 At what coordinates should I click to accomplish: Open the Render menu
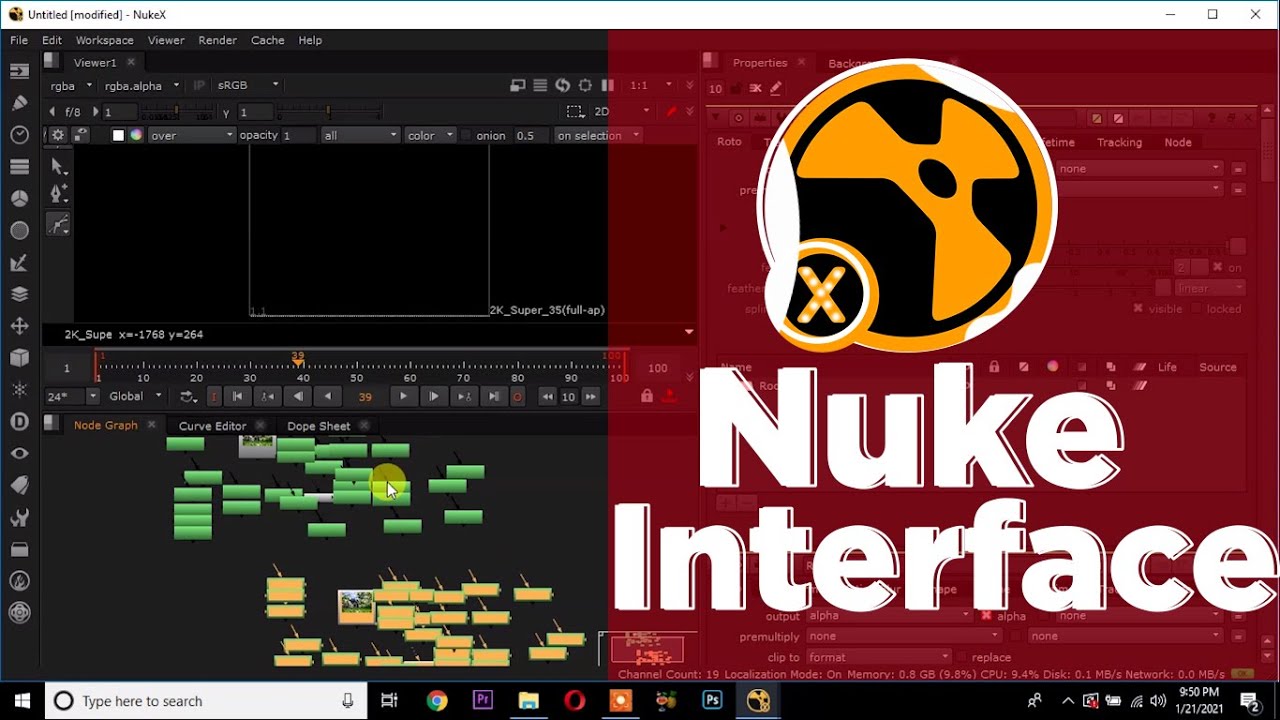click(217, 40)
